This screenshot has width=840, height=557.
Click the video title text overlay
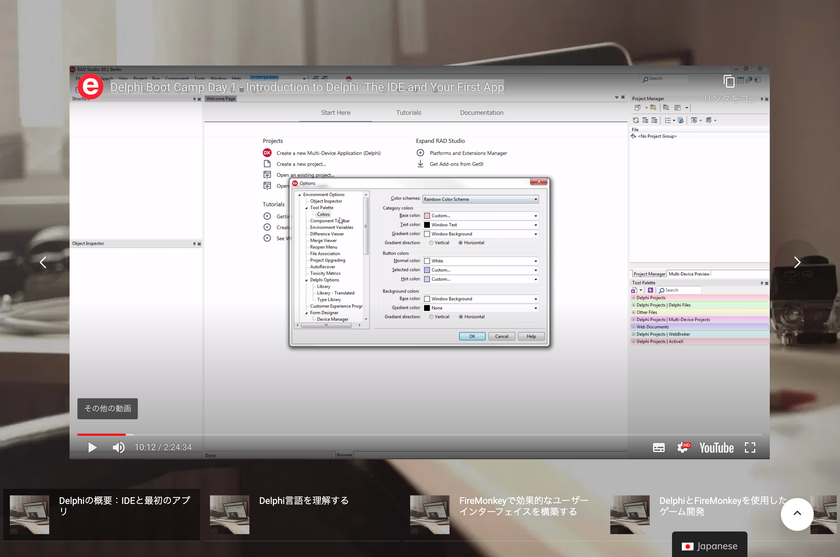(307, 87)
